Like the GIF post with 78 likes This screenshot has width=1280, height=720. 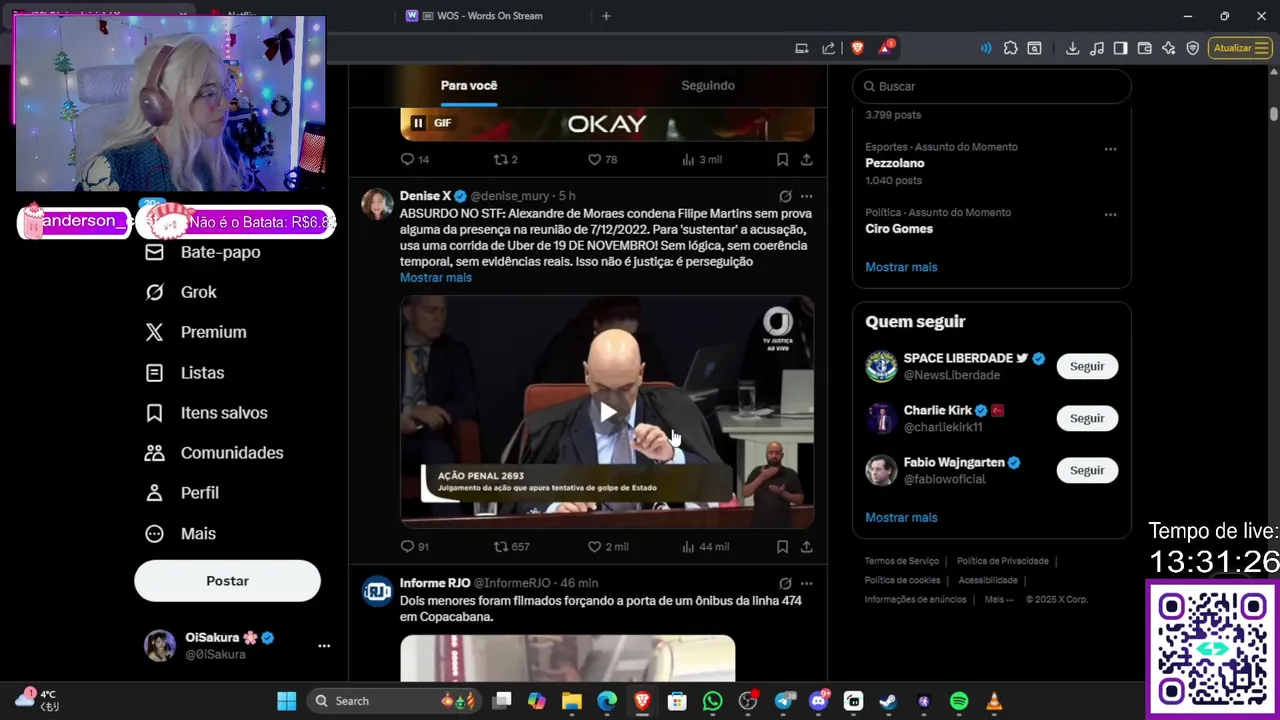click(602, 159)
